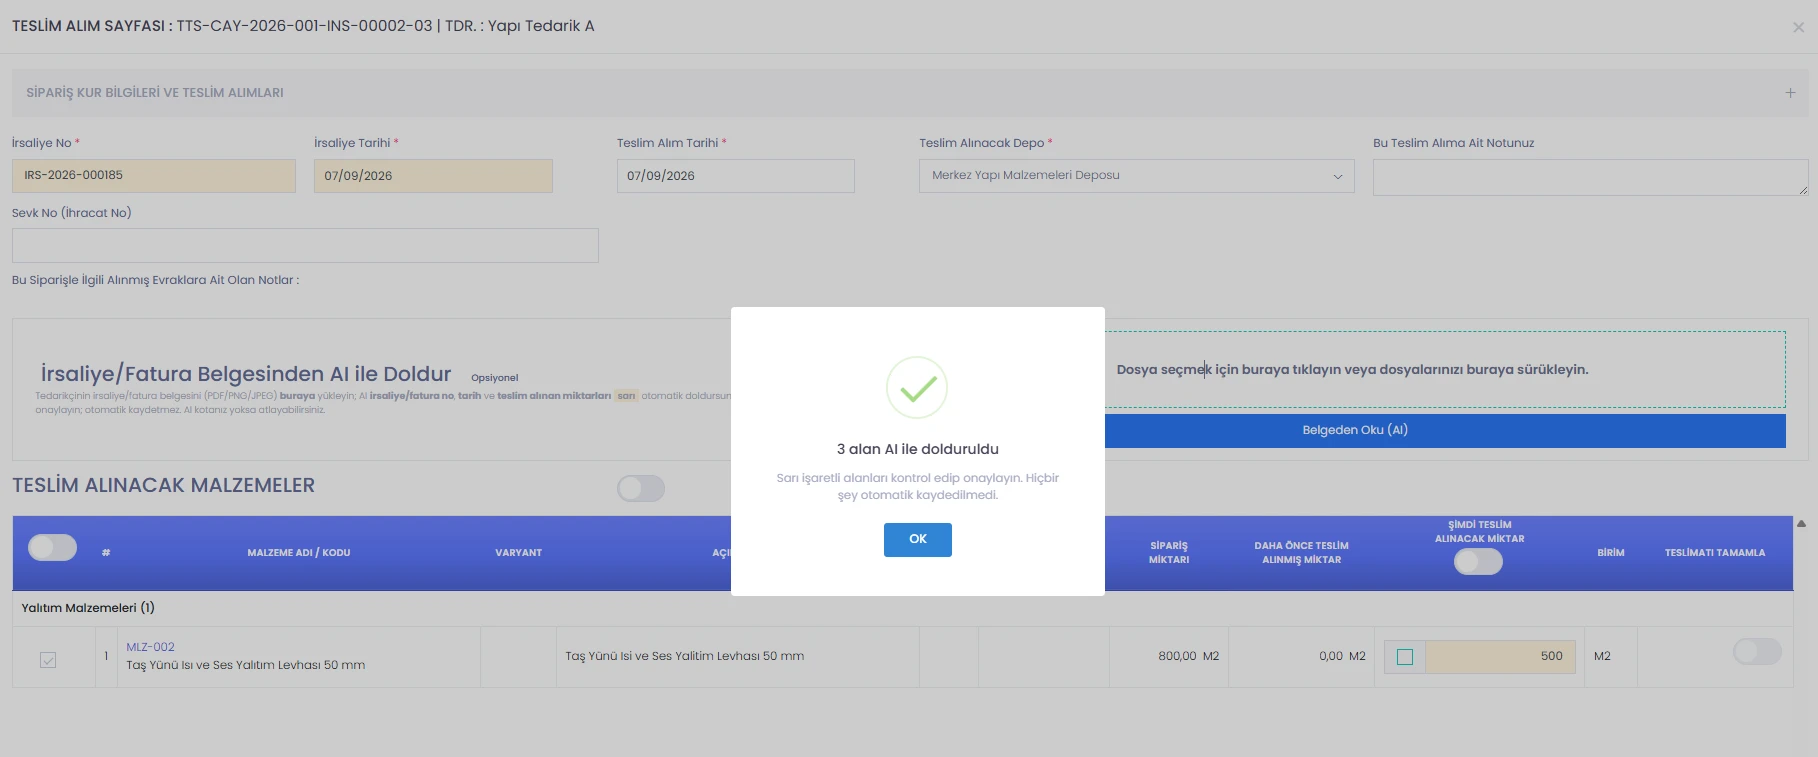Click the Daha Önce Teslim Alınmış Miktar header
Image resolution: width=1818 pixels, height=757 pixels.
tap(1301, 553)
